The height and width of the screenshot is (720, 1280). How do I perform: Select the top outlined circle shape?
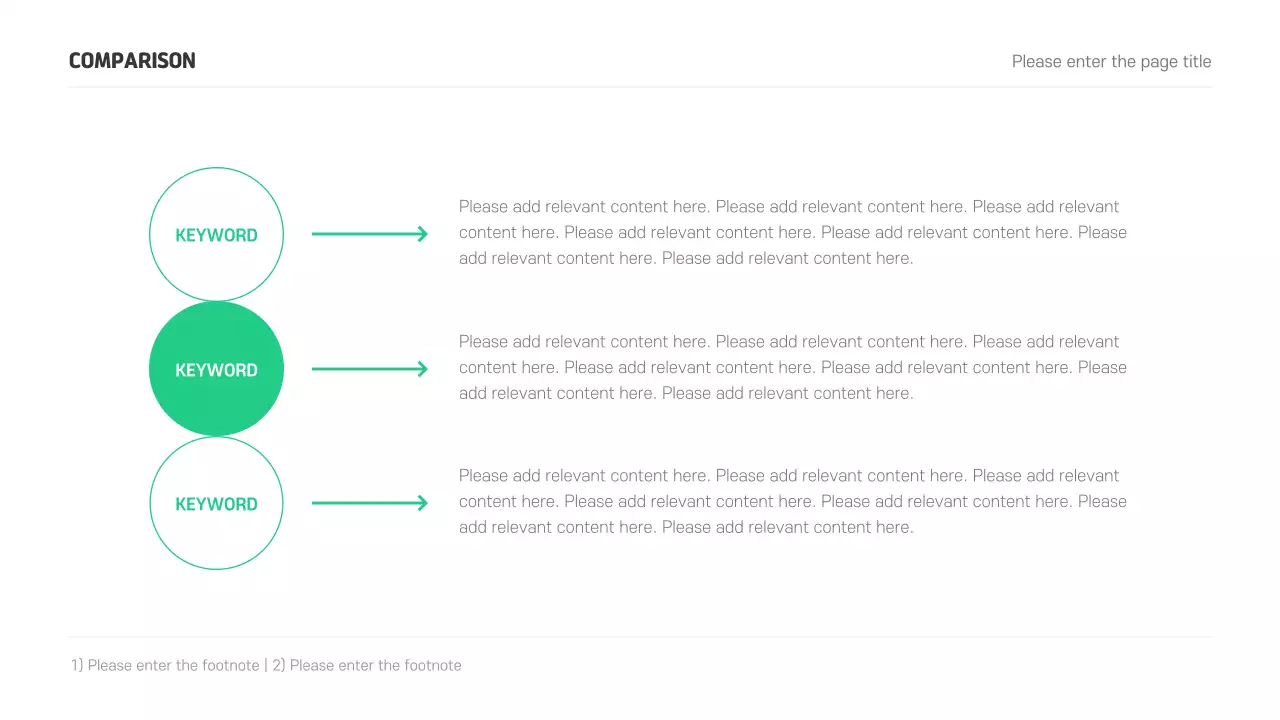[x=216, y=192]
